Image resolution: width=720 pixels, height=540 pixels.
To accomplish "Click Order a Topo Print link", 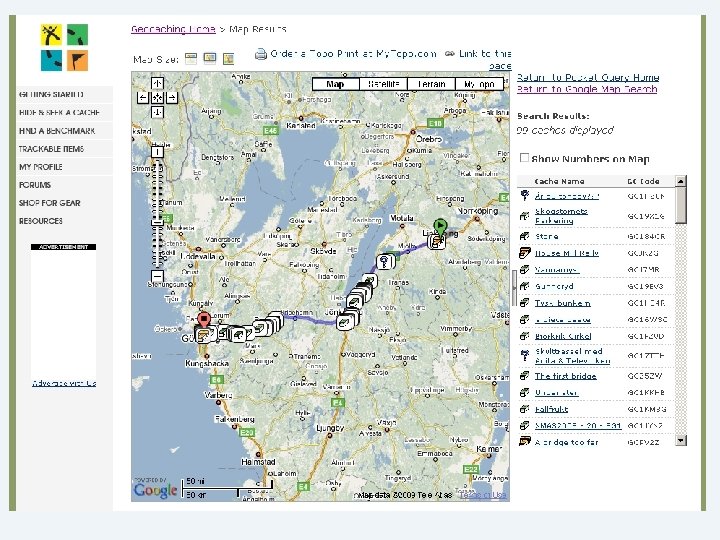I will [353, 54].
